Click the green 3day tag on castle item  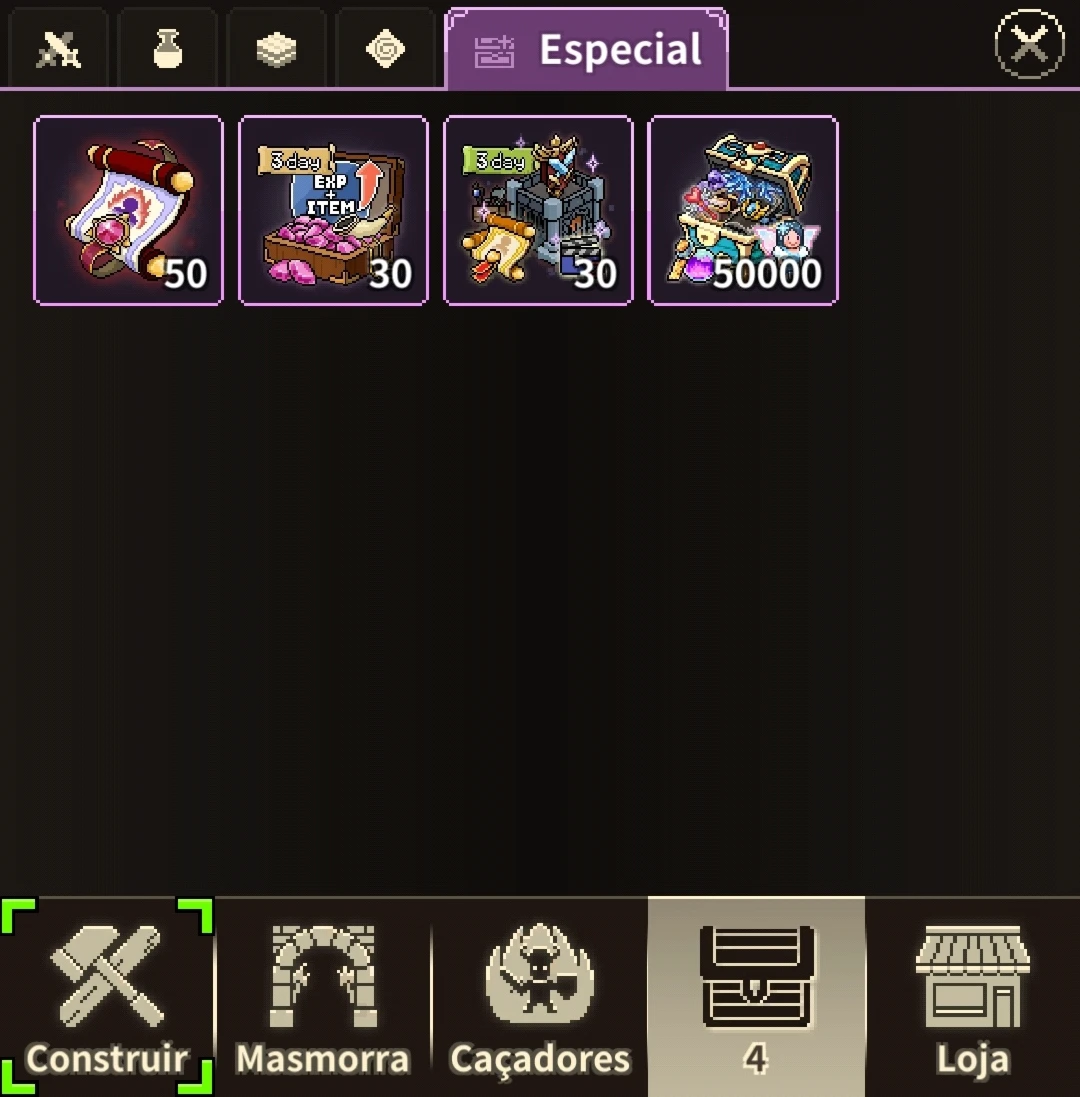point(499,161)
